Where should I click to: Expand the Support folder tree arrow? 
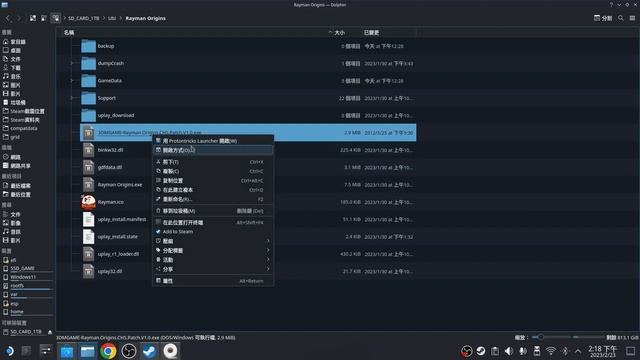(72, 98)
